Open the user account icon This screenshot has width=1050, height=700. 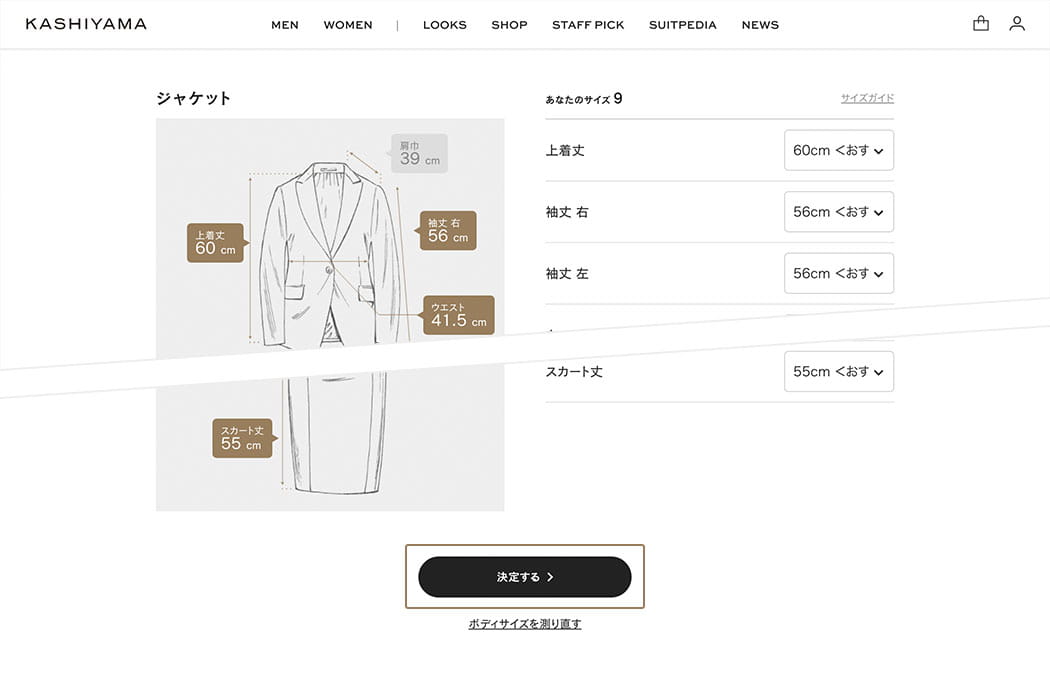click(1017, 24)
